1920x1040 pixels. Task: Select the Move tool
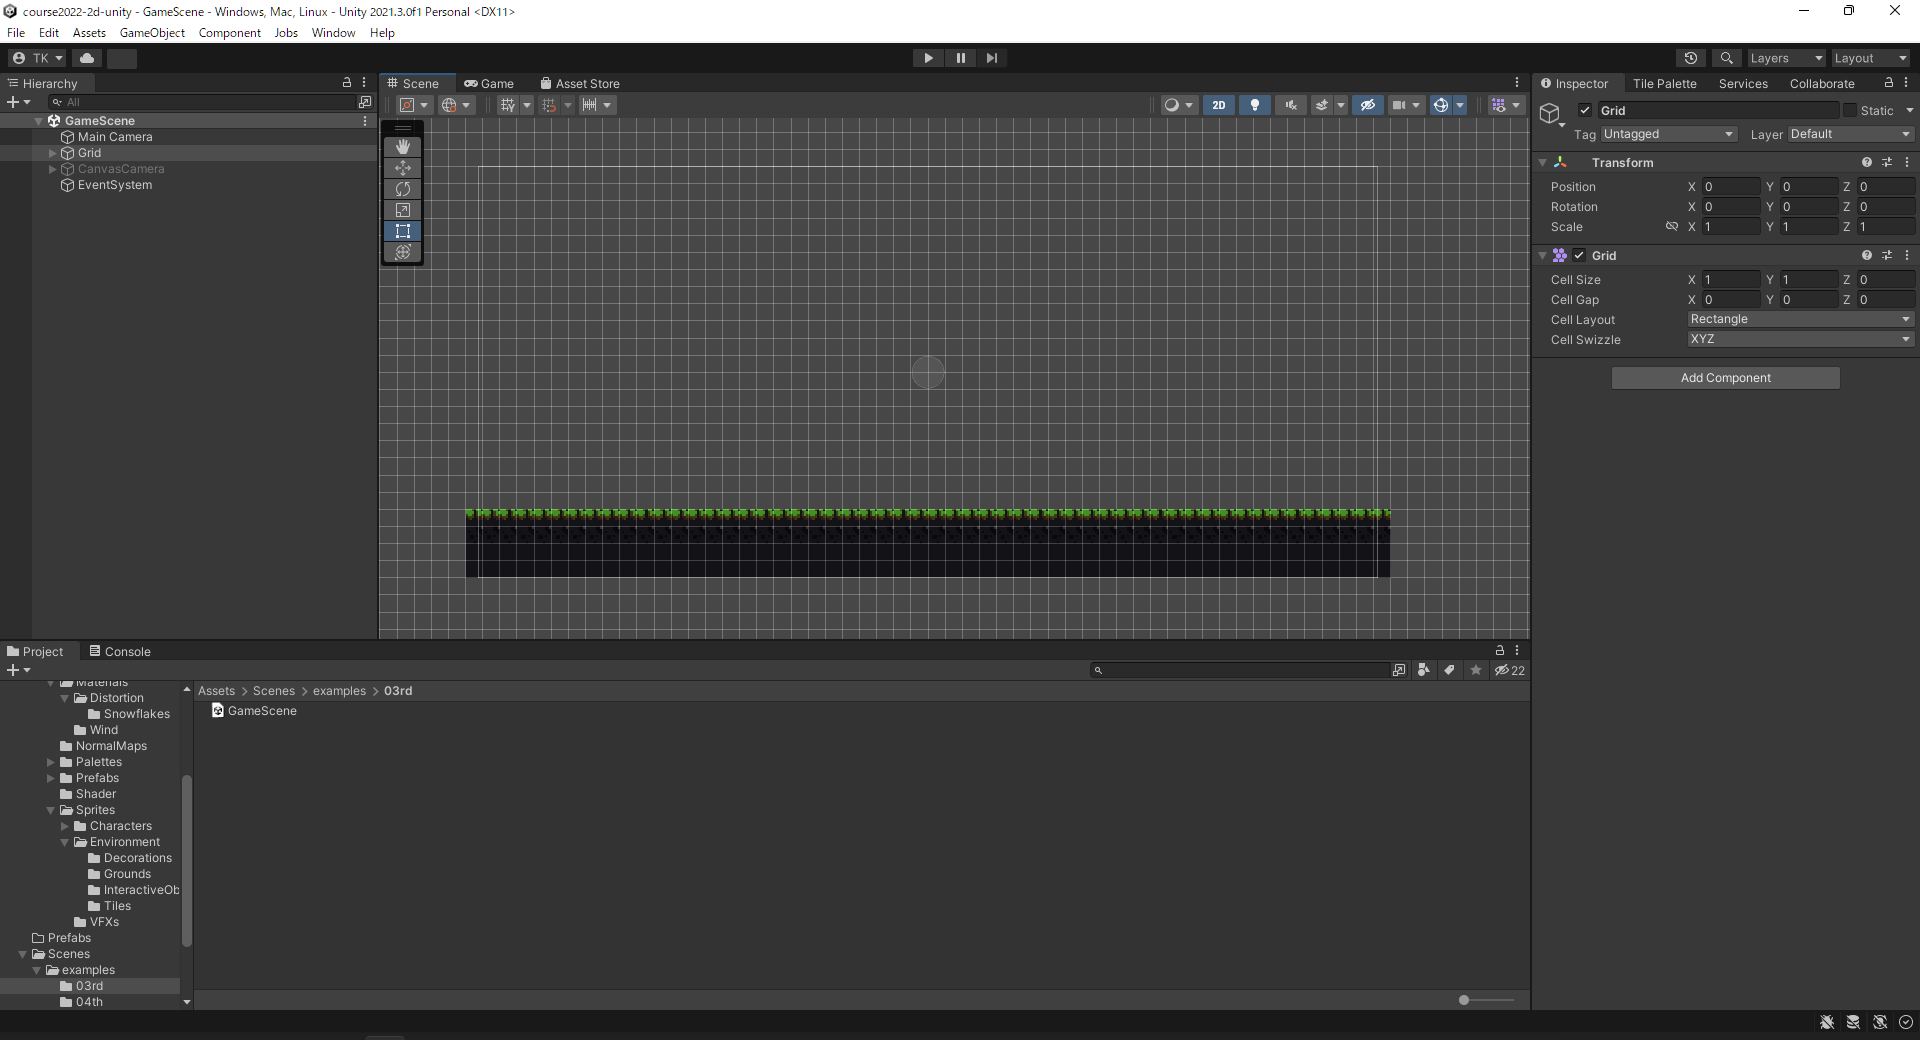pos(403,167)
